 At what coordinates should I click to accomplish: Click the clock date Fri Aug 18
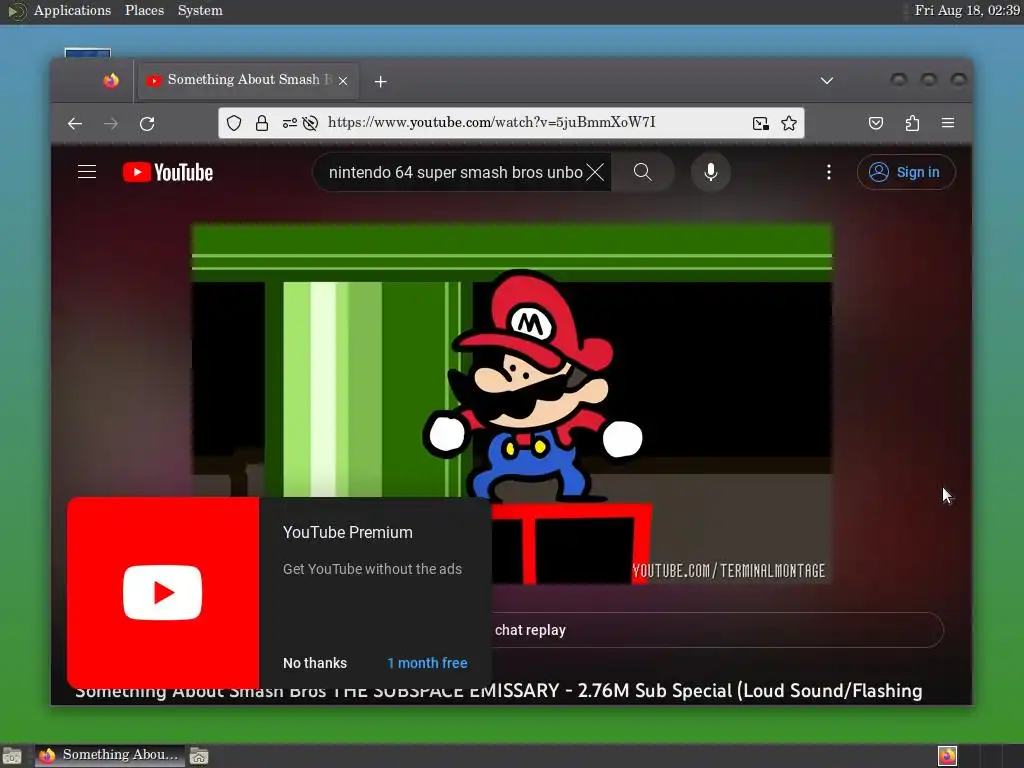[x=967, y=10]
